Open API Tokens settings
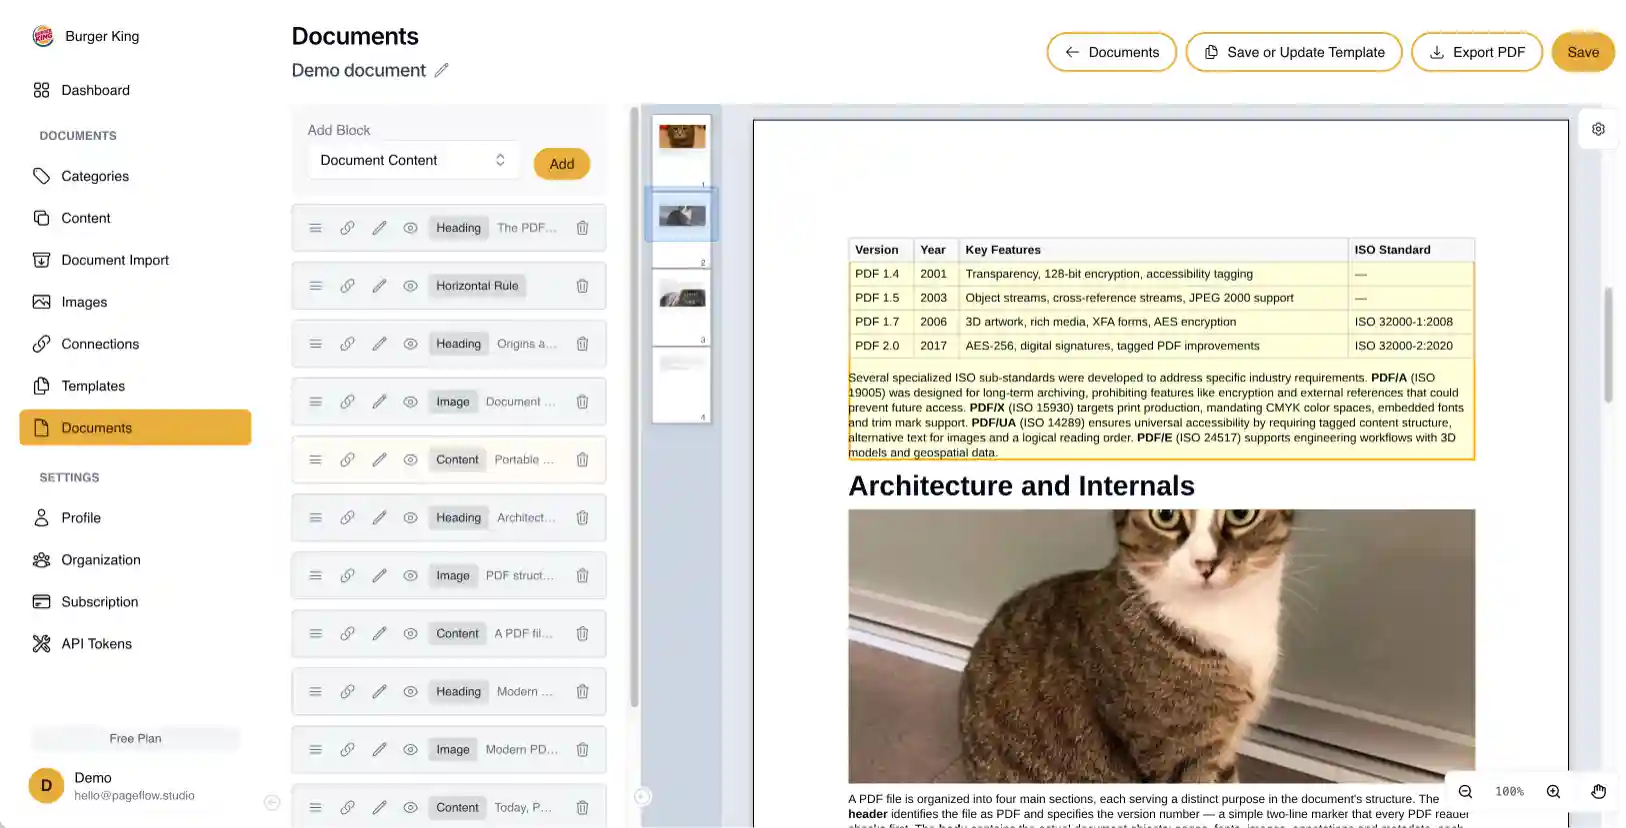The image size is (1626, 828). point(135,644)
